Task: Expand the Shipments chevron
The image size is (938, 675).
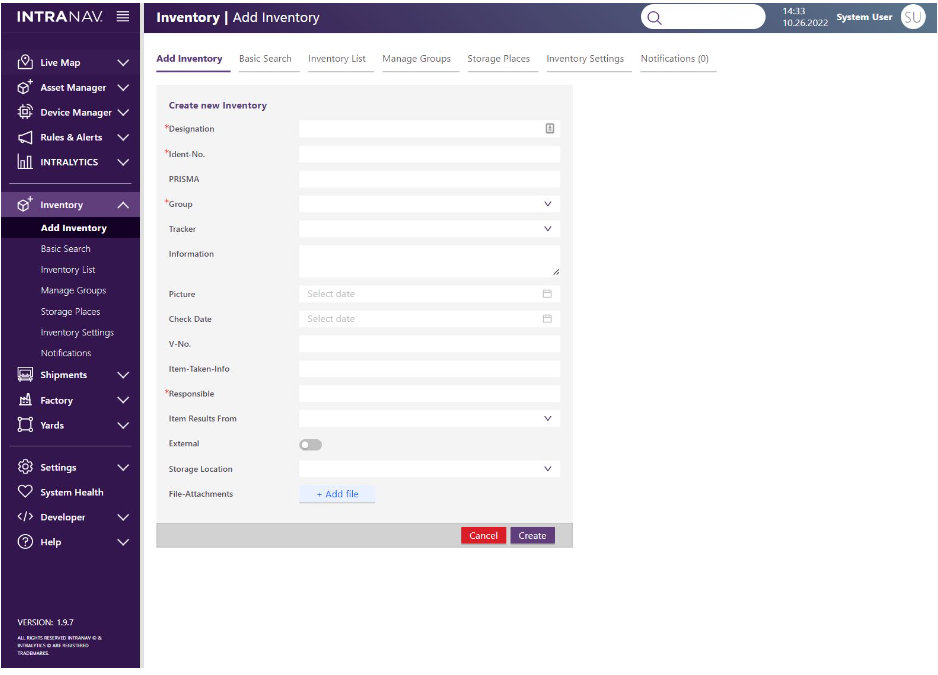Action: pos(123,375)
